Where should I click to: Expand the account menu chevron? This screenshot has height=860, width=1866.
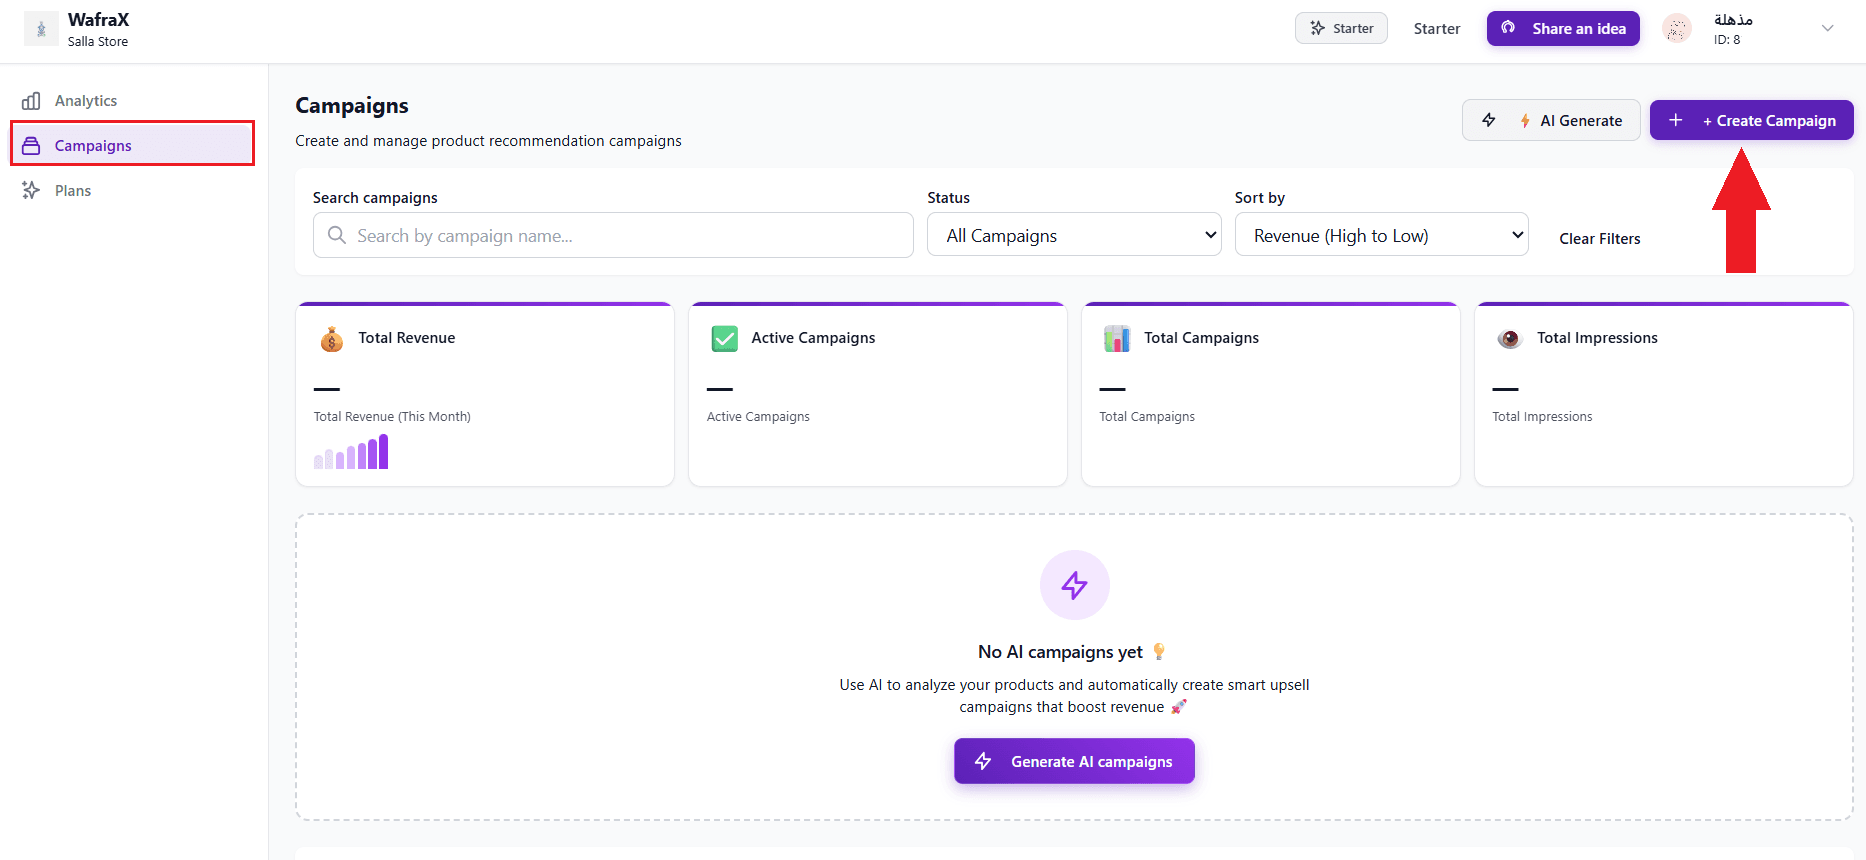point(1827,29)
